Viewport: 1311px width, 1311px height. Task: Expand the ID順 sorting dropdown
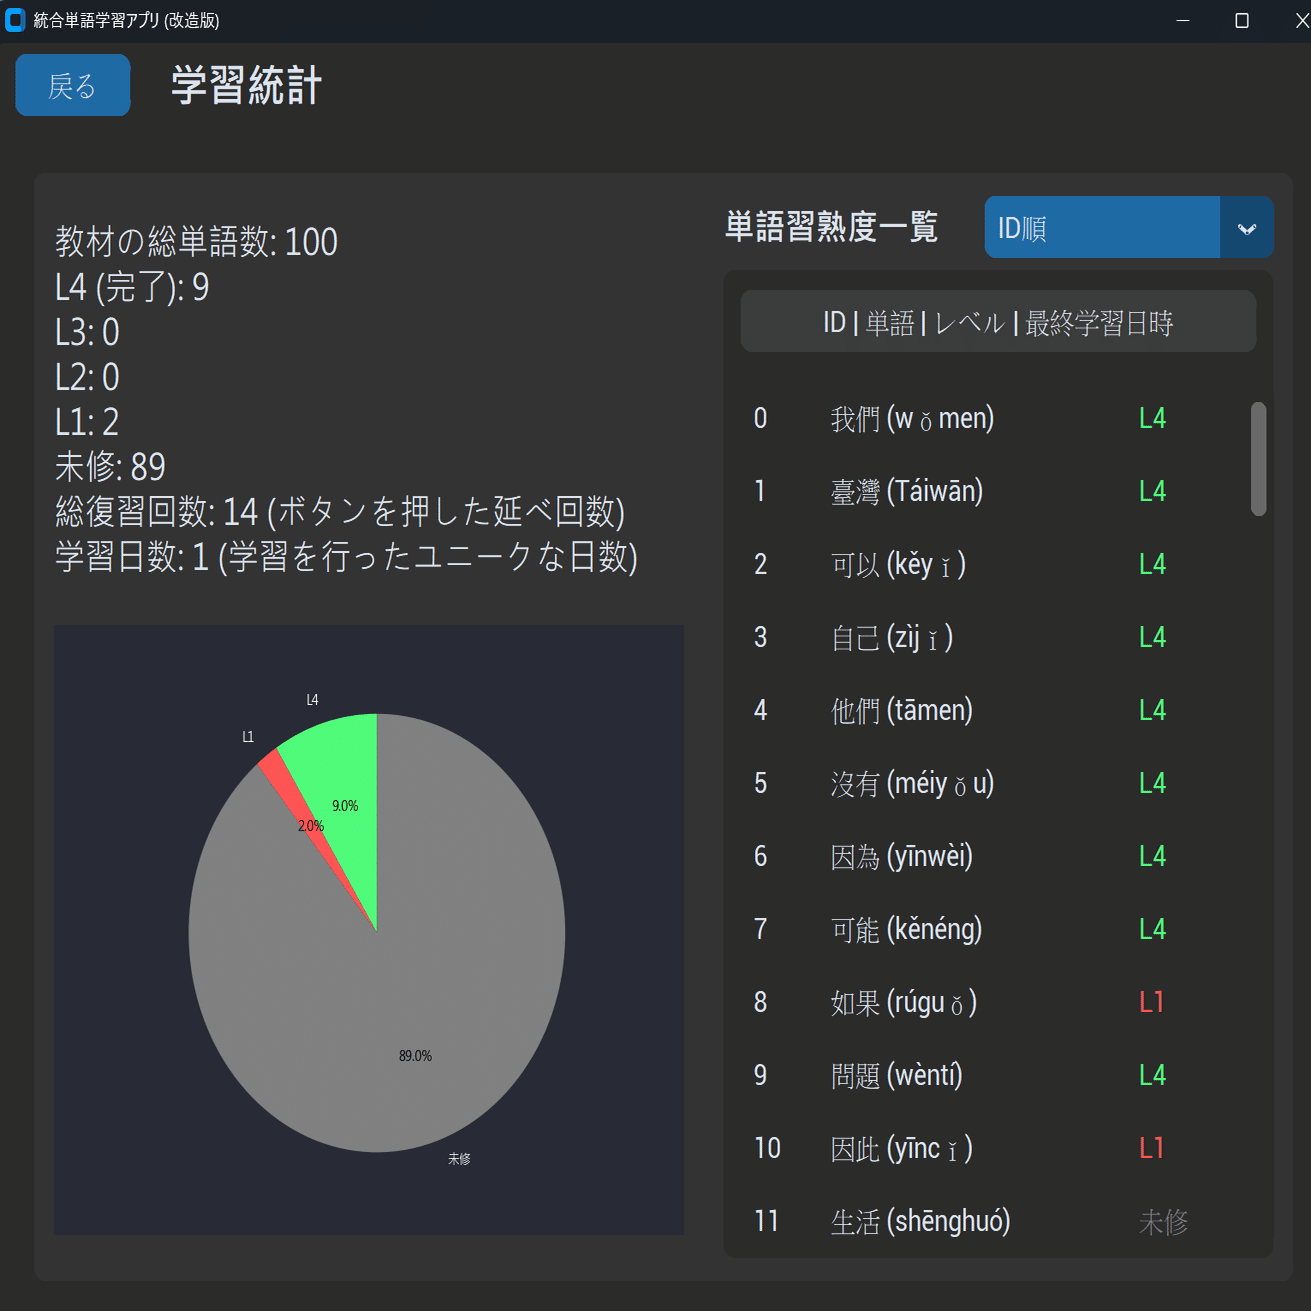[1100, 227]
